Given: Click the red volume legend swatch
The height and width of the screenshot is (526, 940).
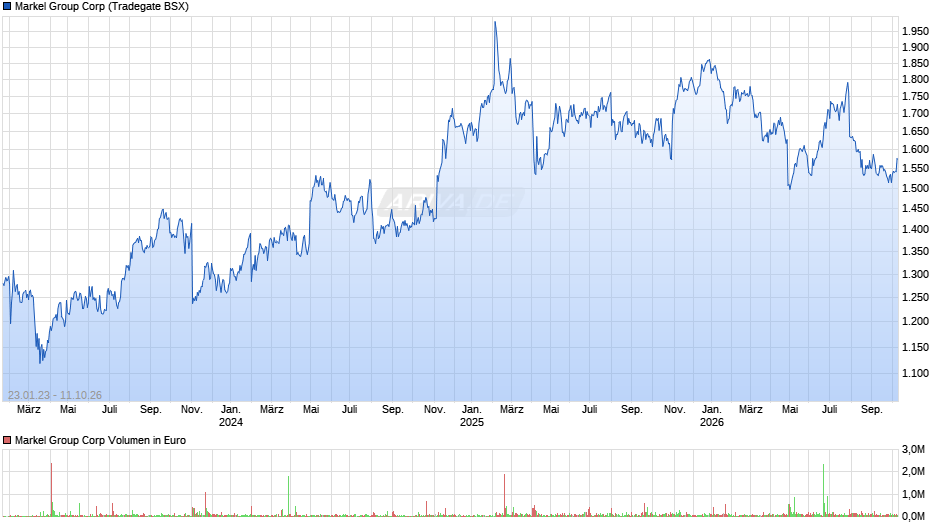Looking at the screenshot, I should [7, 440].
